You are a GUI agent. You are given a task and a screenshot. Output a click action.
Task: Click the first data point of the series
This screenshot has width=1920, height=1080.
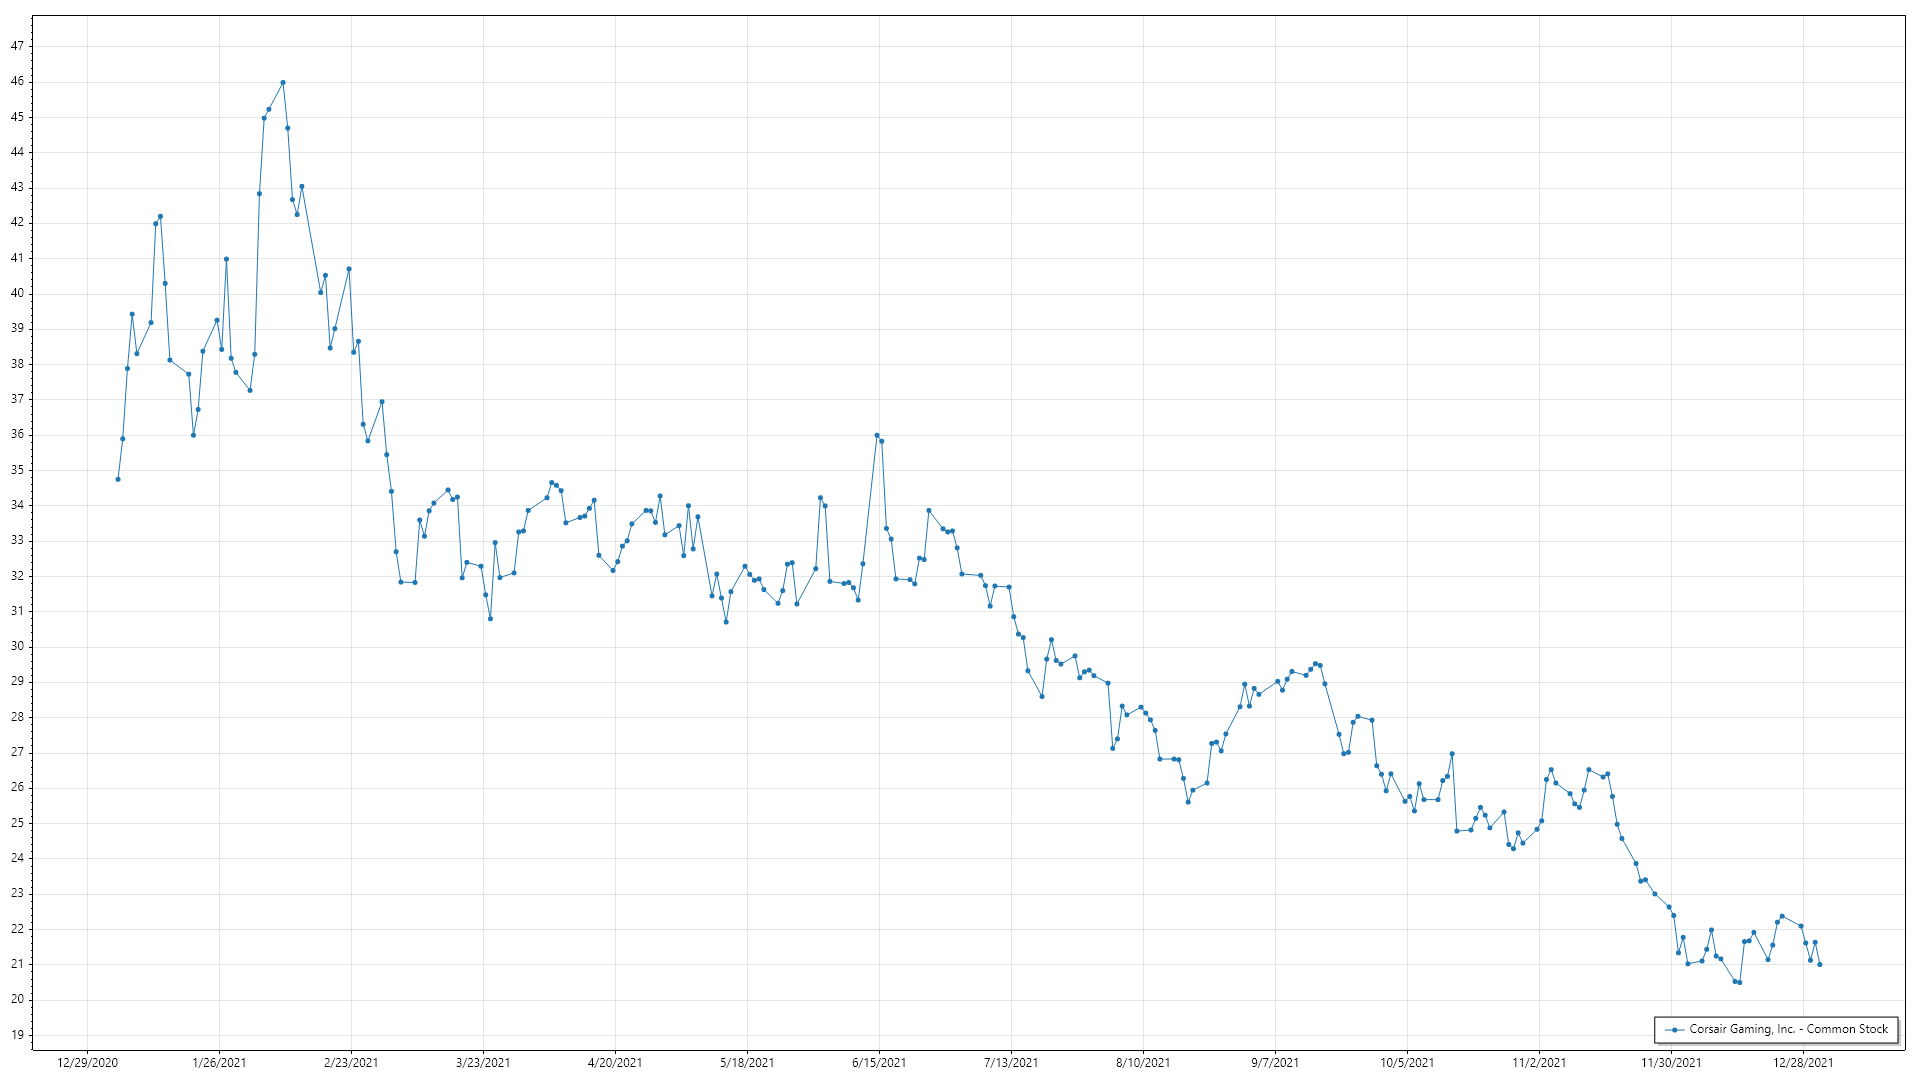[118, 480]
